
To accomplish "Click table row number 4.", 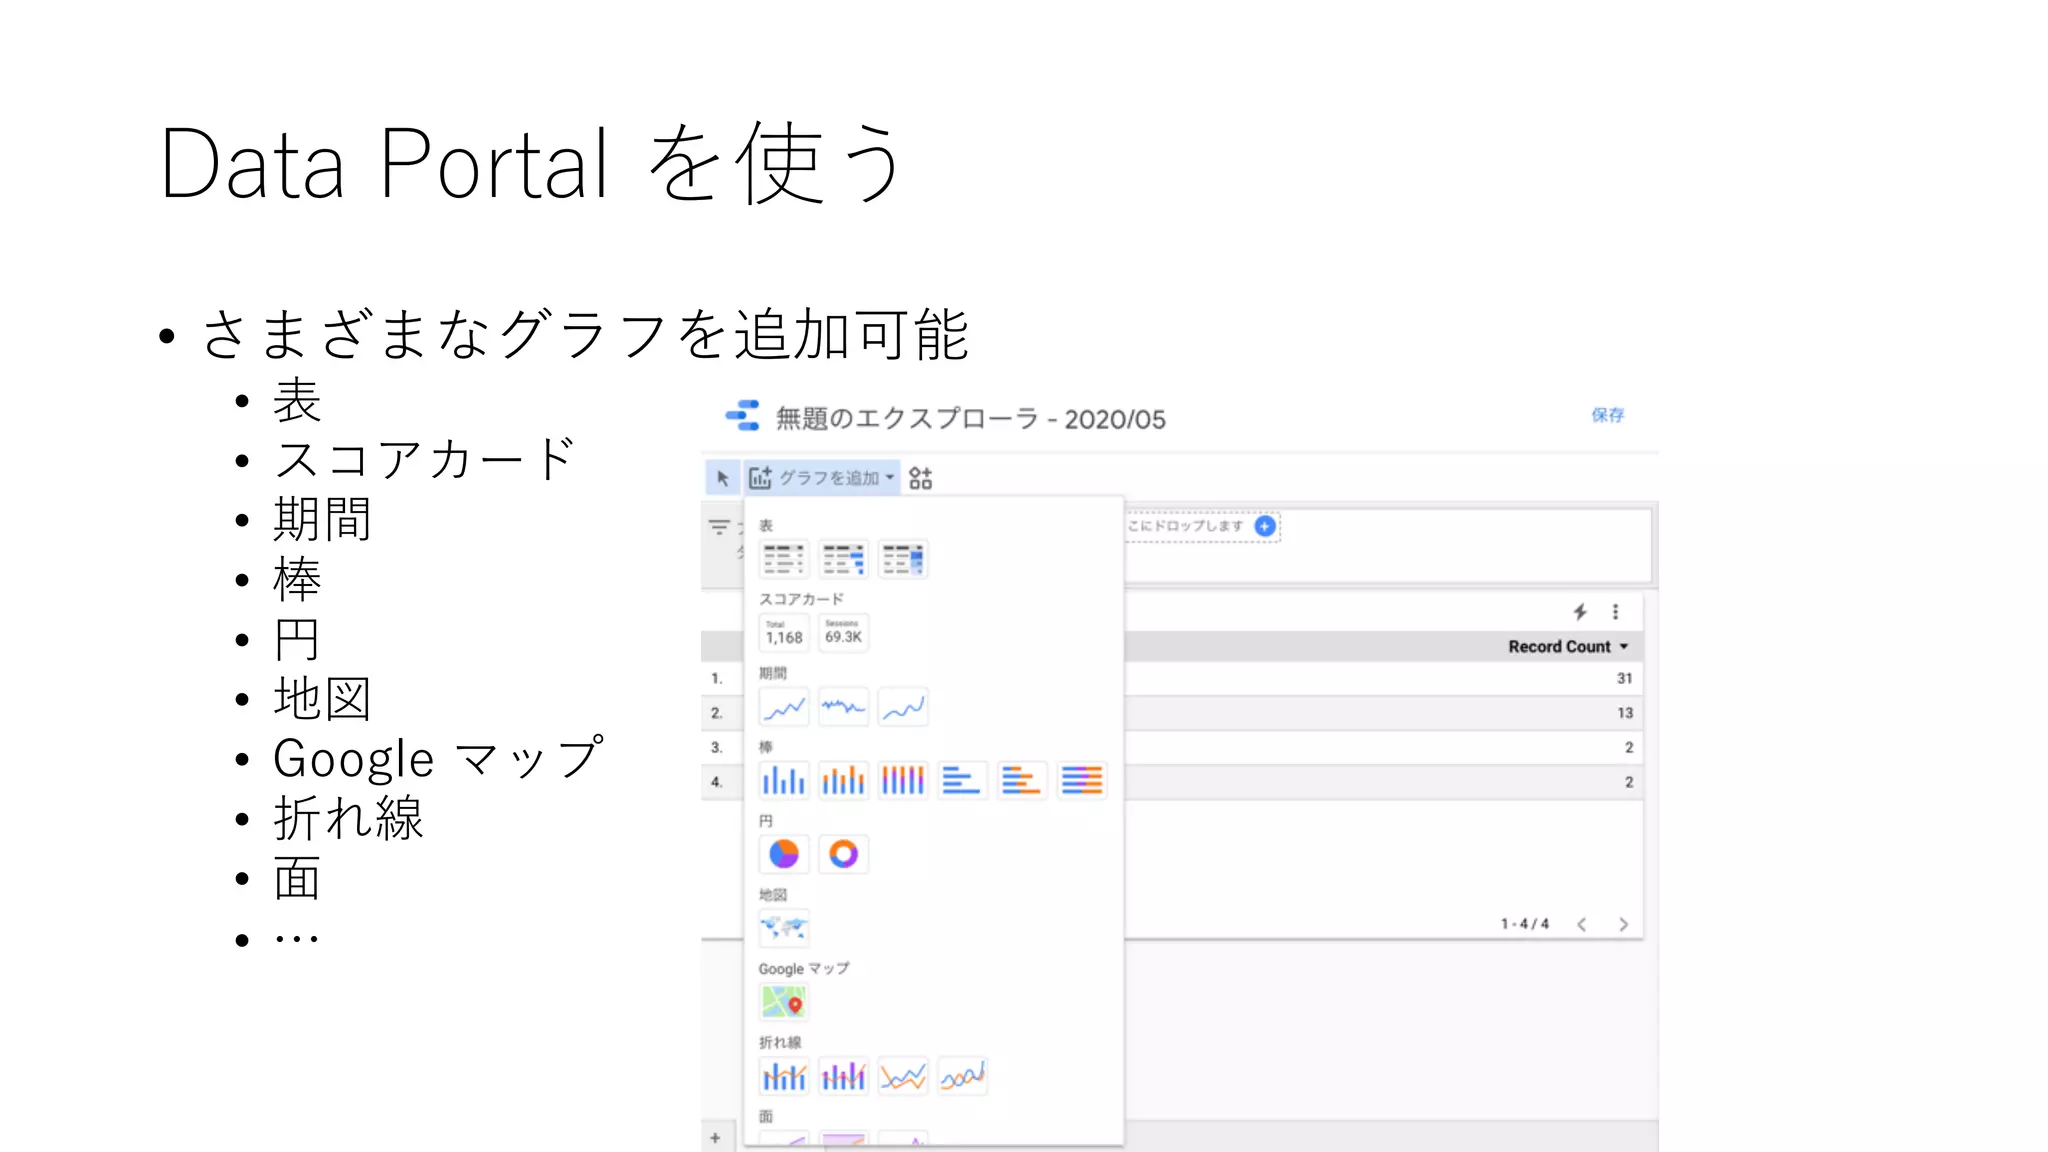I will click(716, 782).
